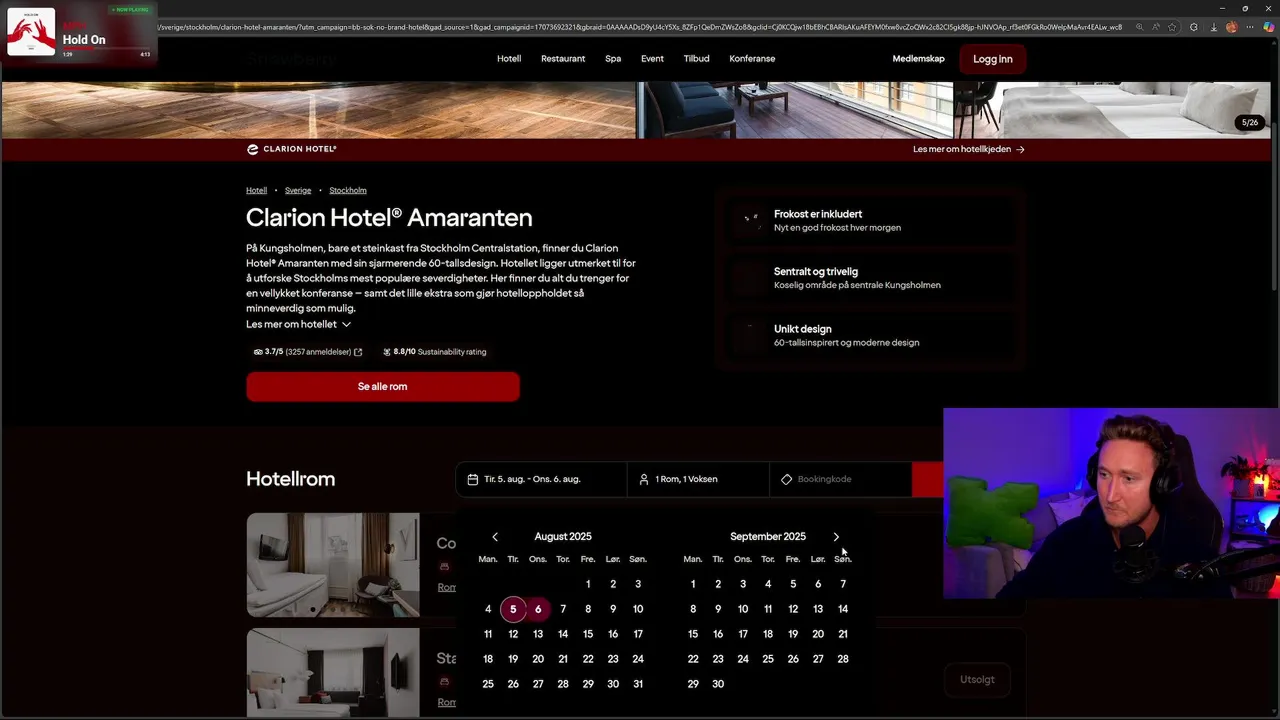
Task: Select September 21 in calendar
Action: click(843, 634)
